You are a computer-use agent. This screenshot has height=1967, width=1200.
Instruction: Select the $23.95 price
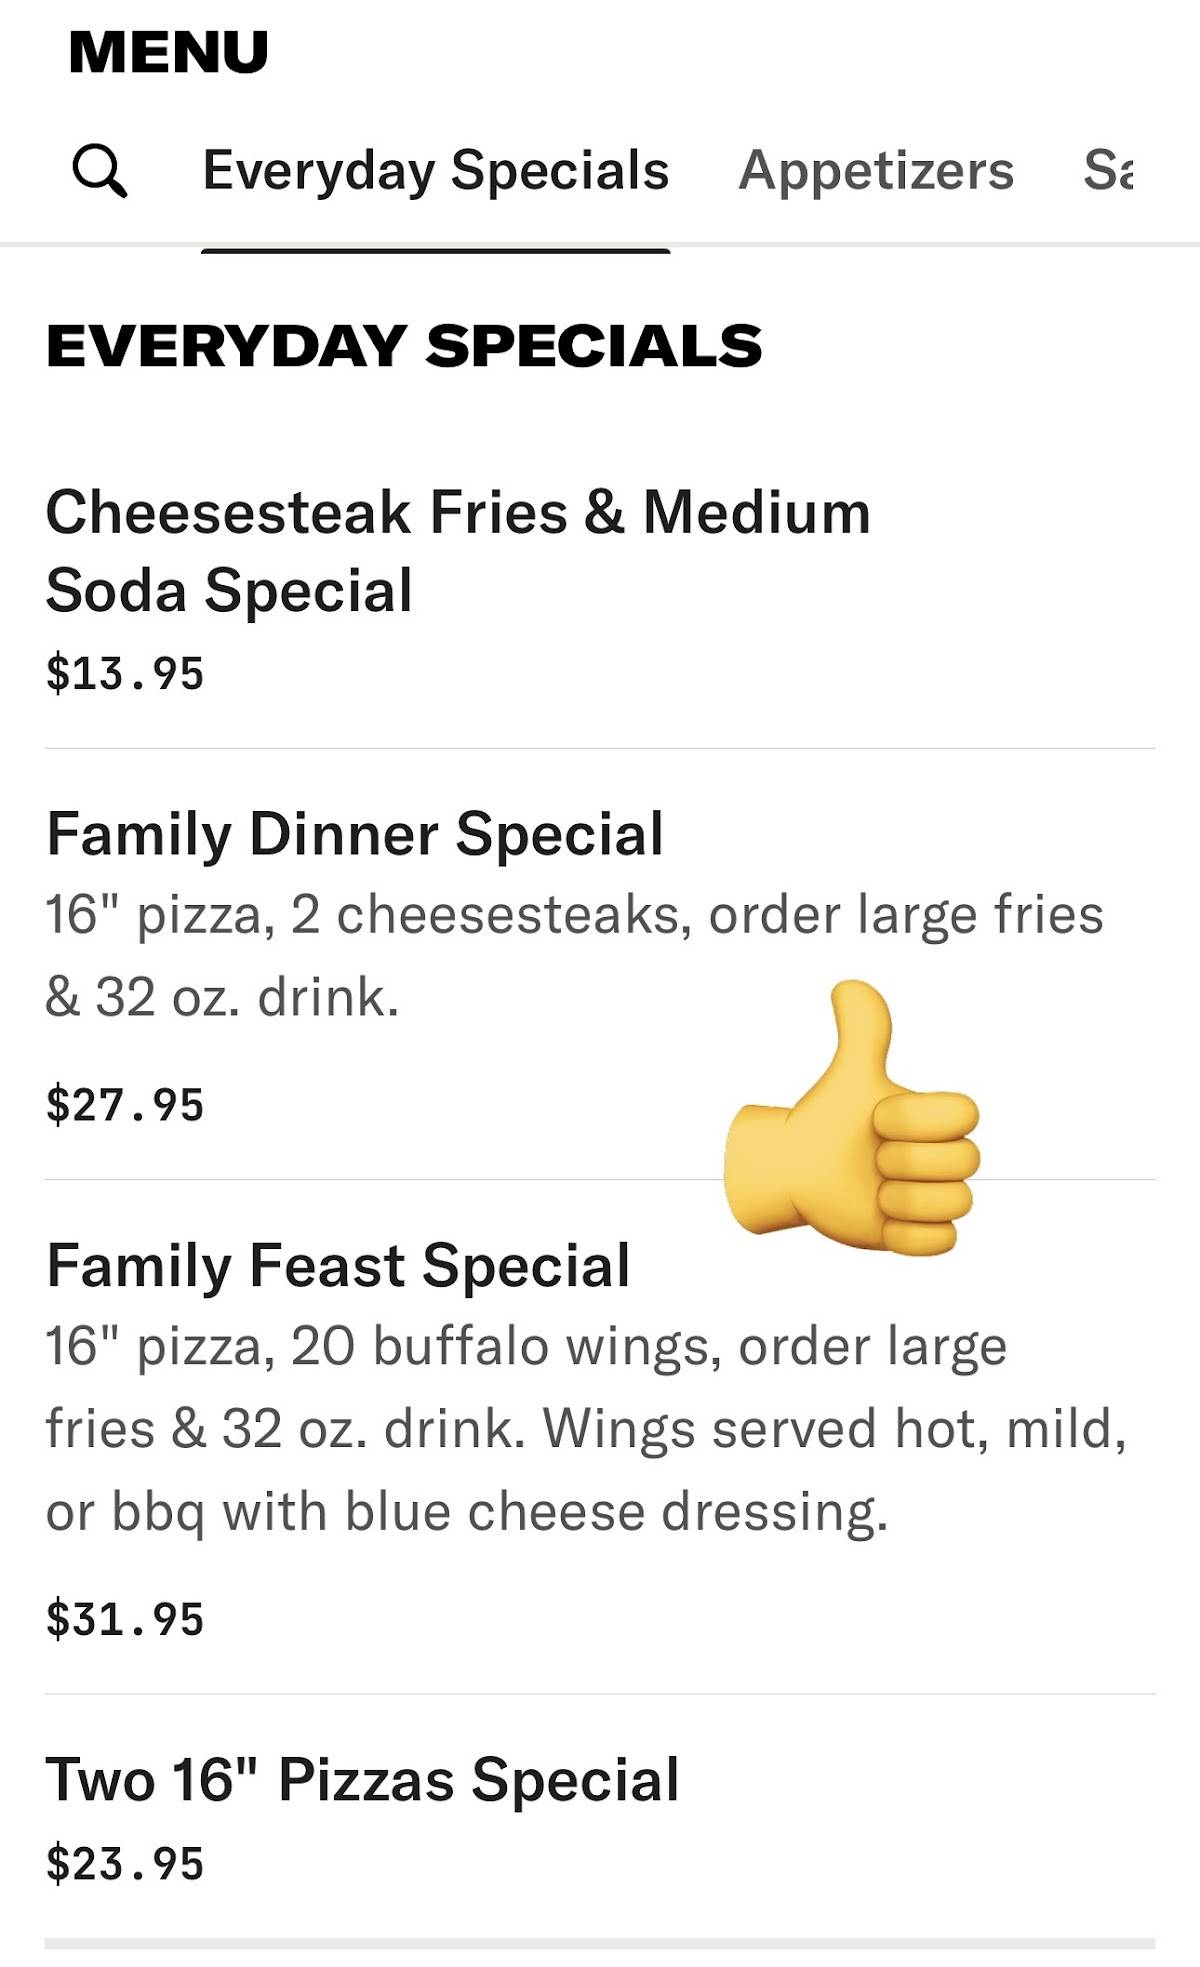pyautogui.click(x=125, y=1864)
